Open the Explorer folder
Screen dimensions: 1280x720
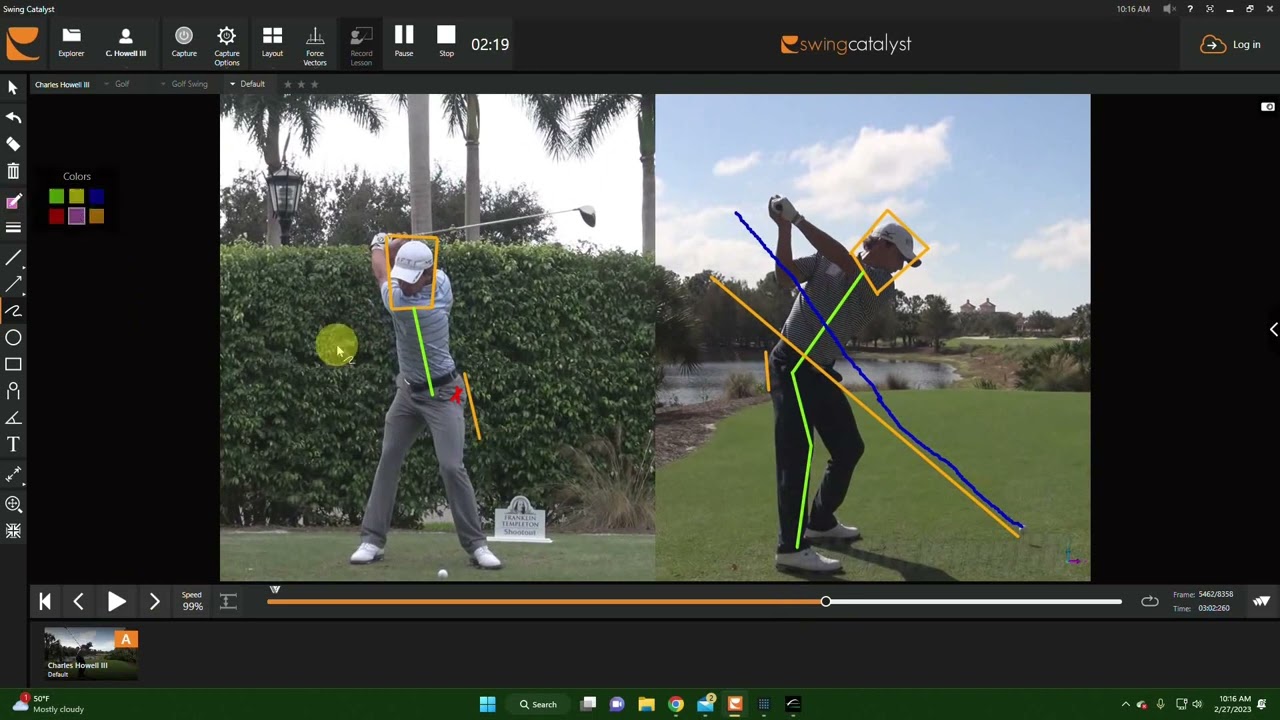(71, 43)
